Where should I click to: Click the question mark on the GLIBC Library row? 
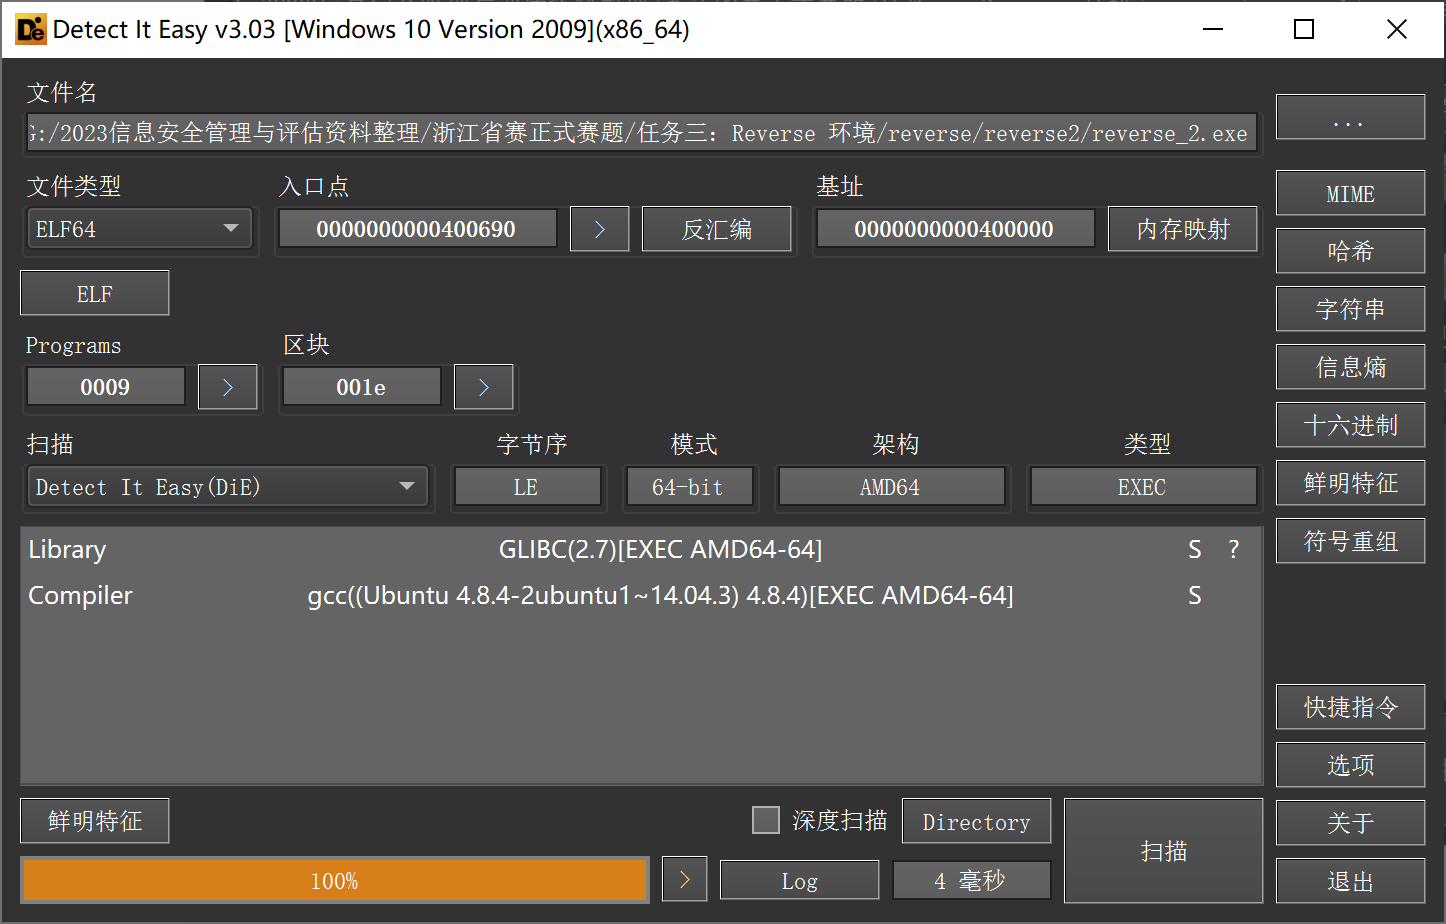point(1233,549)
